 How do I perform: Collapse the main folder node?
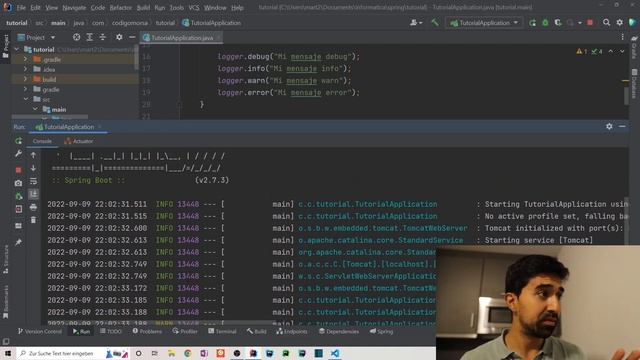pyautogui.click(x=36, y=109)
